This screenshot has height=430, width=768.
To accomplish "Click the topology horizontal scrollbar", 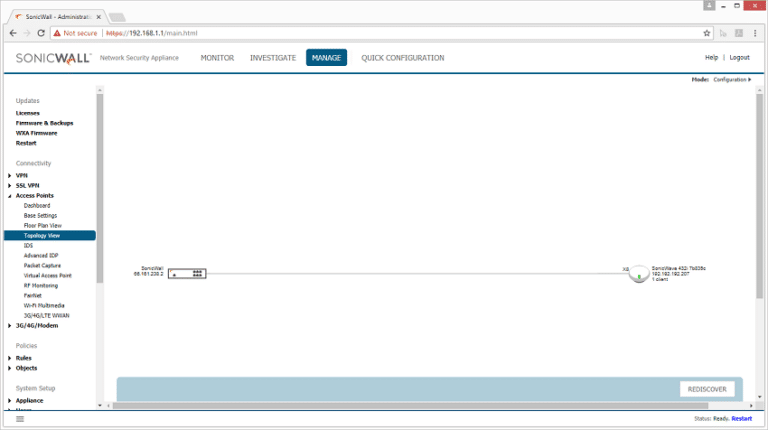I will (410, 406).
